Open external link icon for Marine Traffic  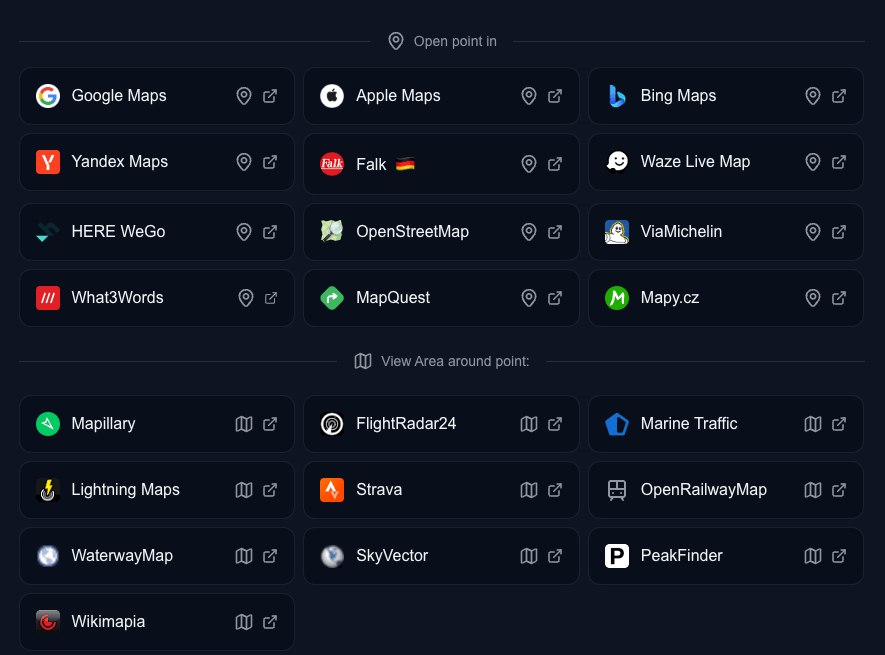click(839, 424)
